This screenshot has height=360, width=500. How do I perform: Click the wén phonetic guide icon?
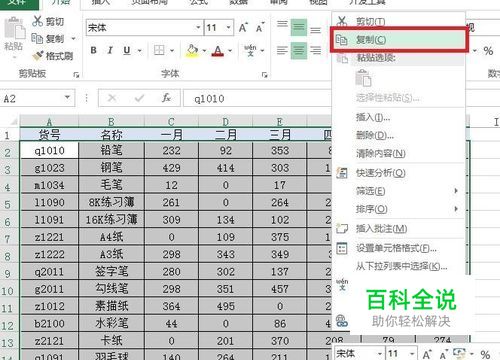tap(250, 50)
